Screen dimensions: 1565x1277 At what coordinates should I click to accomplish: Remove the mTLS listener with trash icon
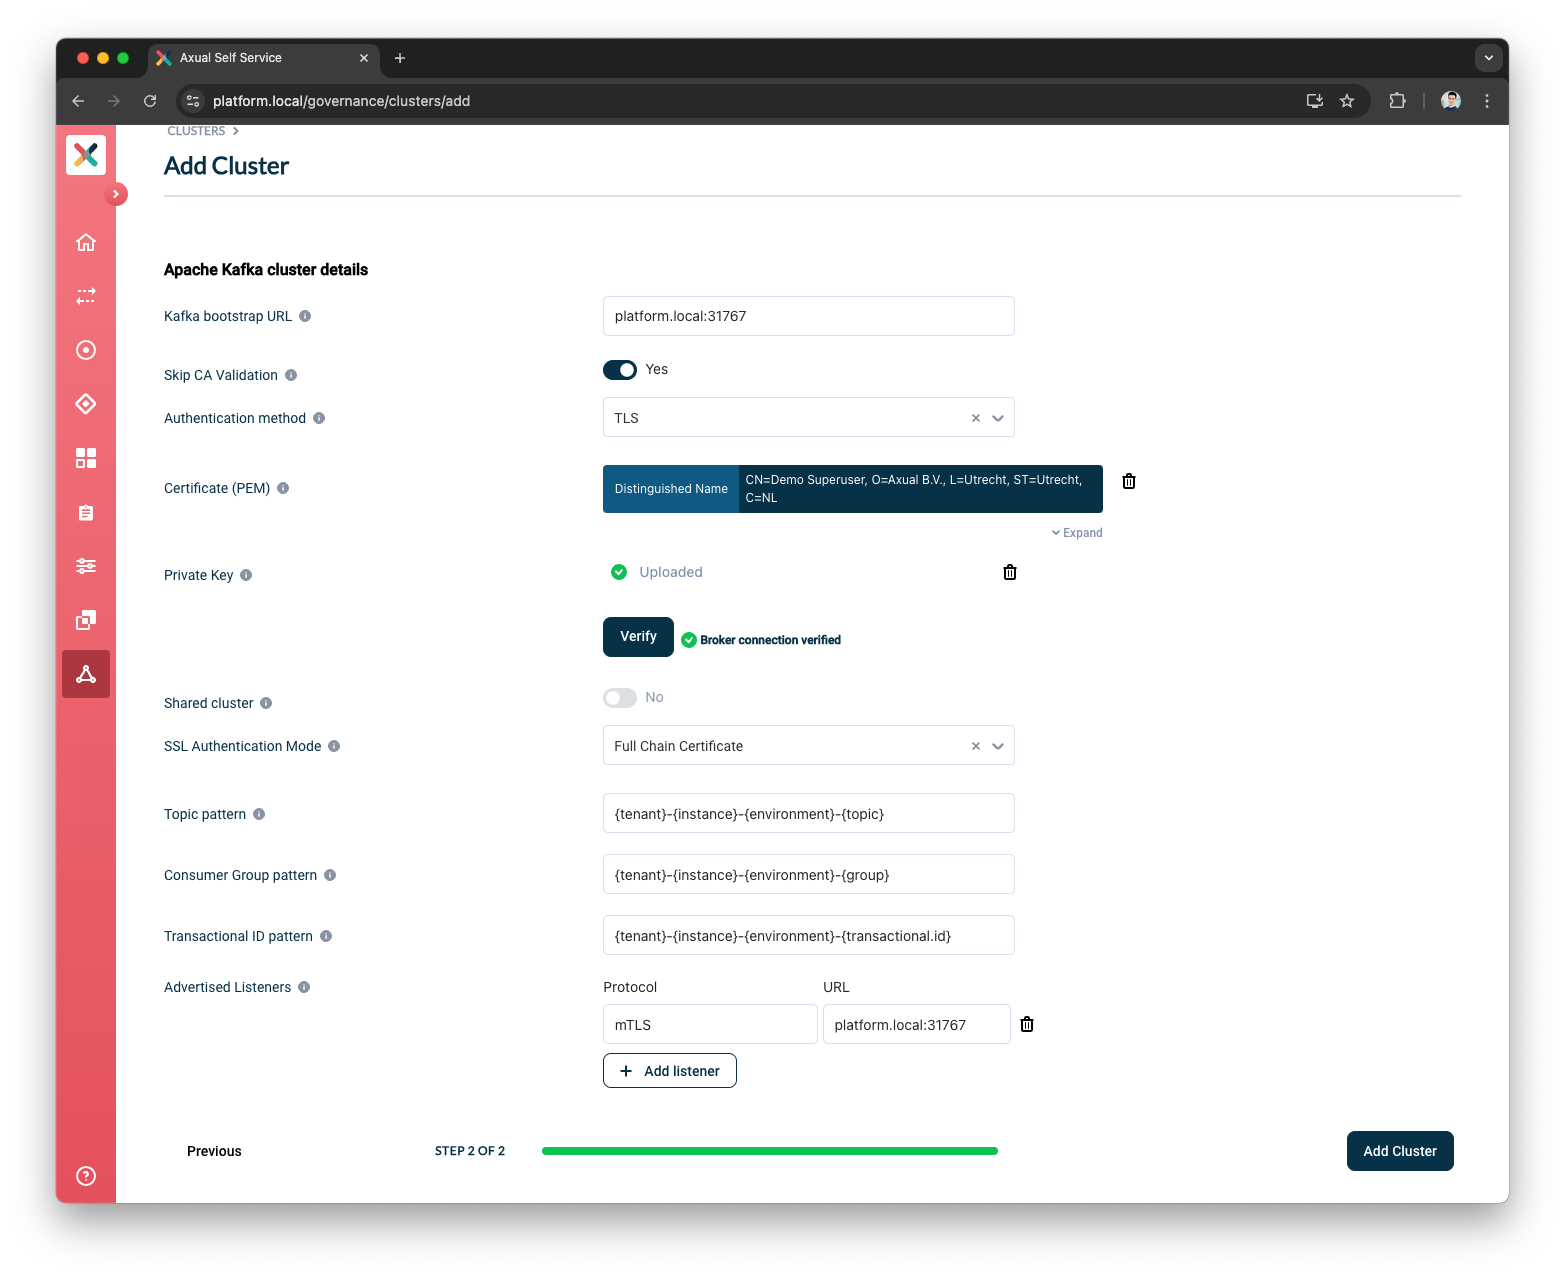point(1027,1024)
